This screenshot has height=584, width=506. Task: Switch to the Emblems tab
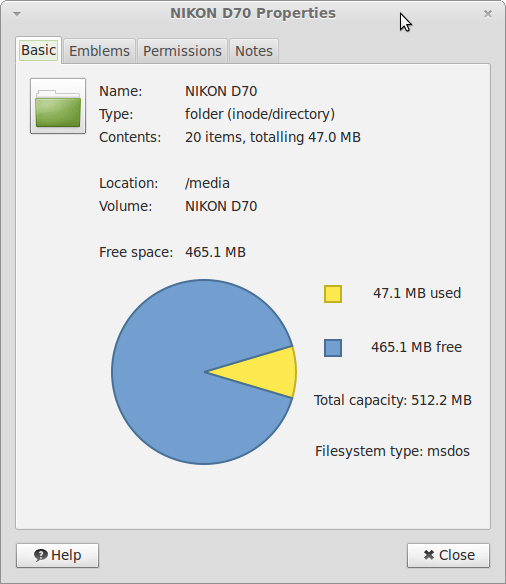click(99, 51)
